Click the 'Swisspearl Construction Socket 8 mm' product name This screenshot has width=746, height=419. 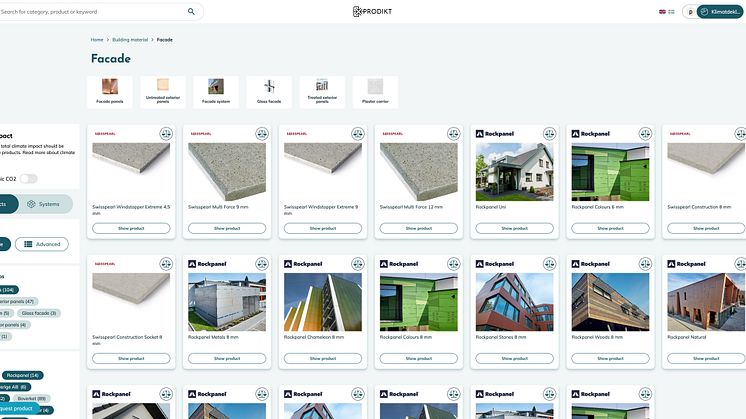pyautogui.click(x=128, y=340)
